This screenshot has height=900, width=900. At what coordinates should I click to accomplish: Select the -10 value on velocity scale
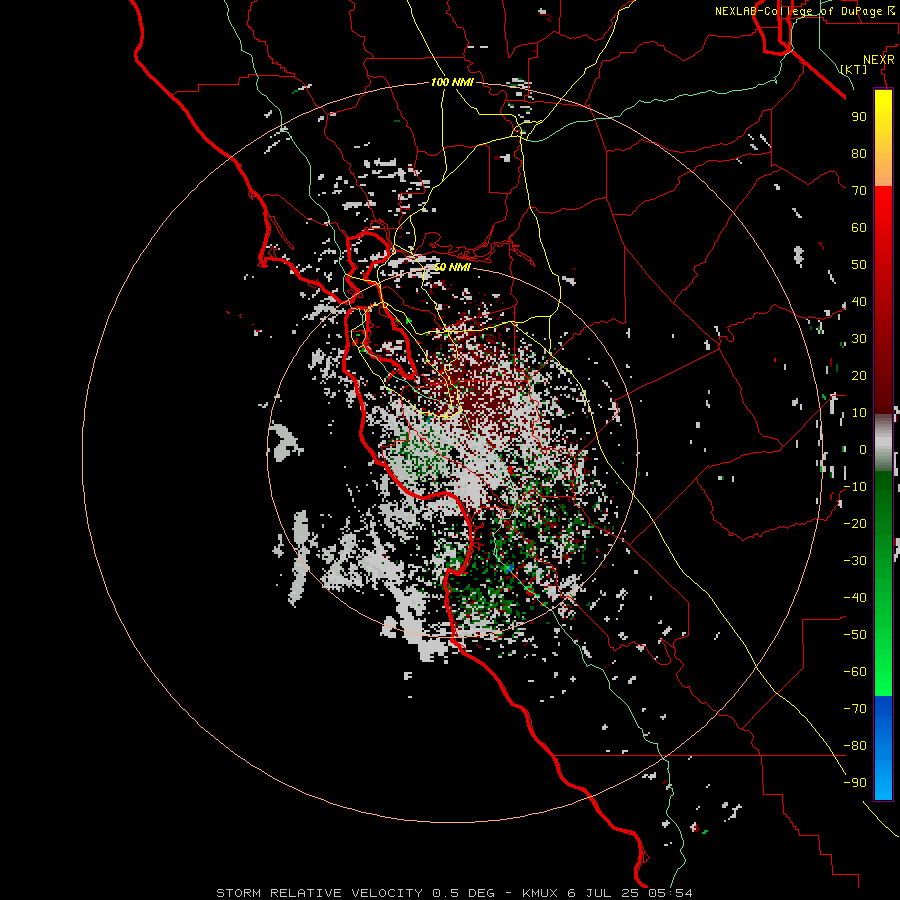point(855,487)
